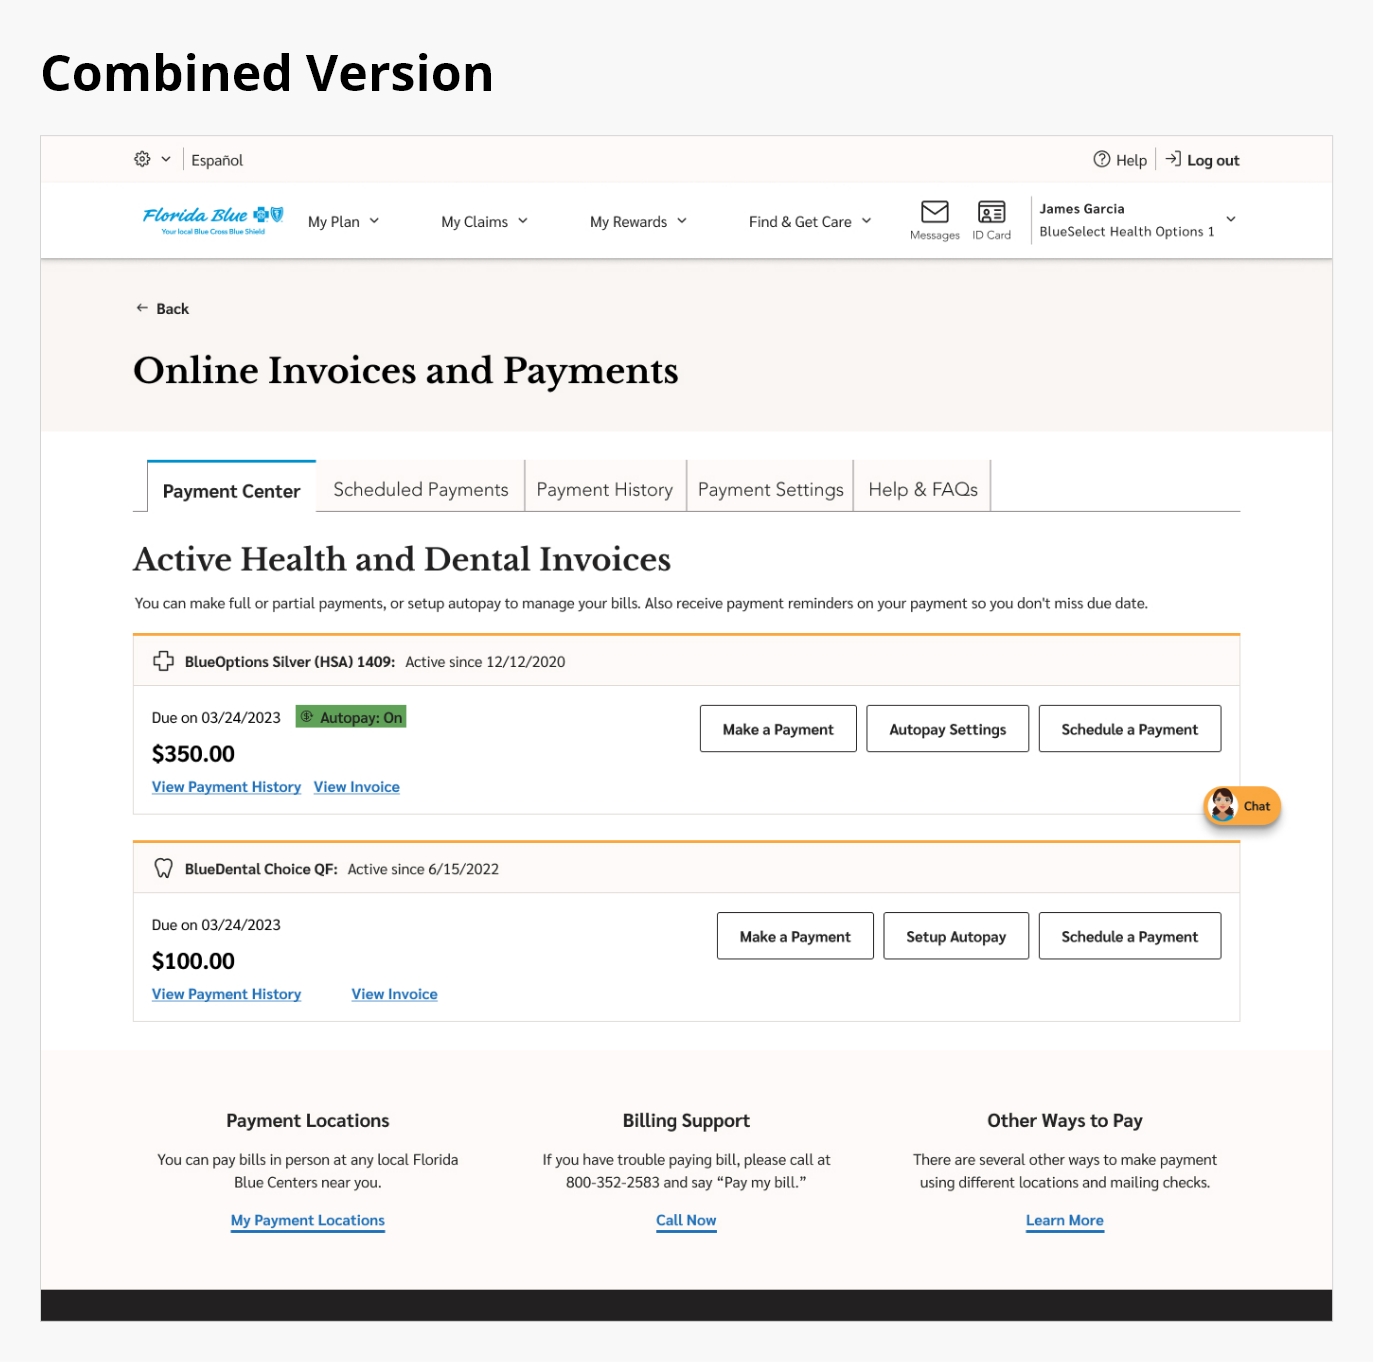Open the Payment Settings tab
This screenshot has height=1362, width=1374.
pos(770,489)
